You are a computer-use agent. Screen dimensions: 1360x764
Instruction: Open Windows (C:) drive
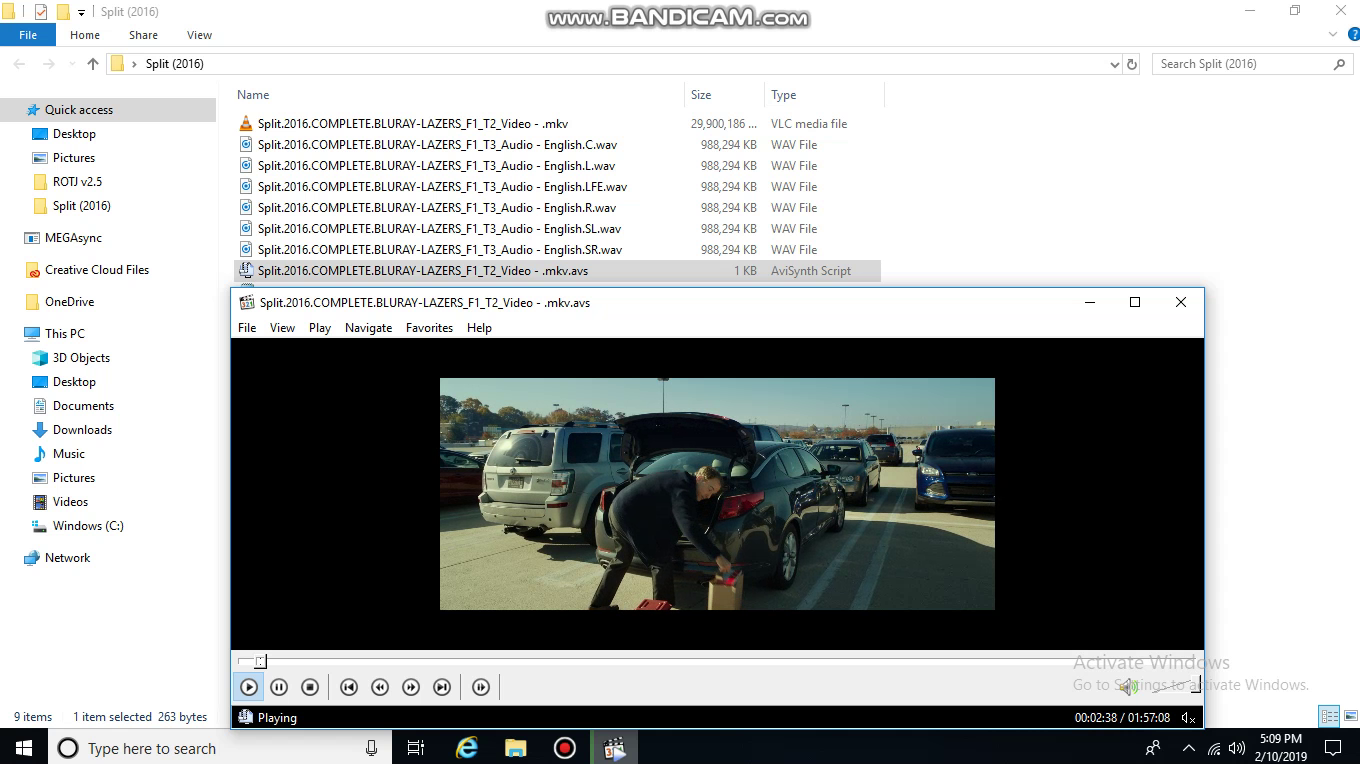88,526
